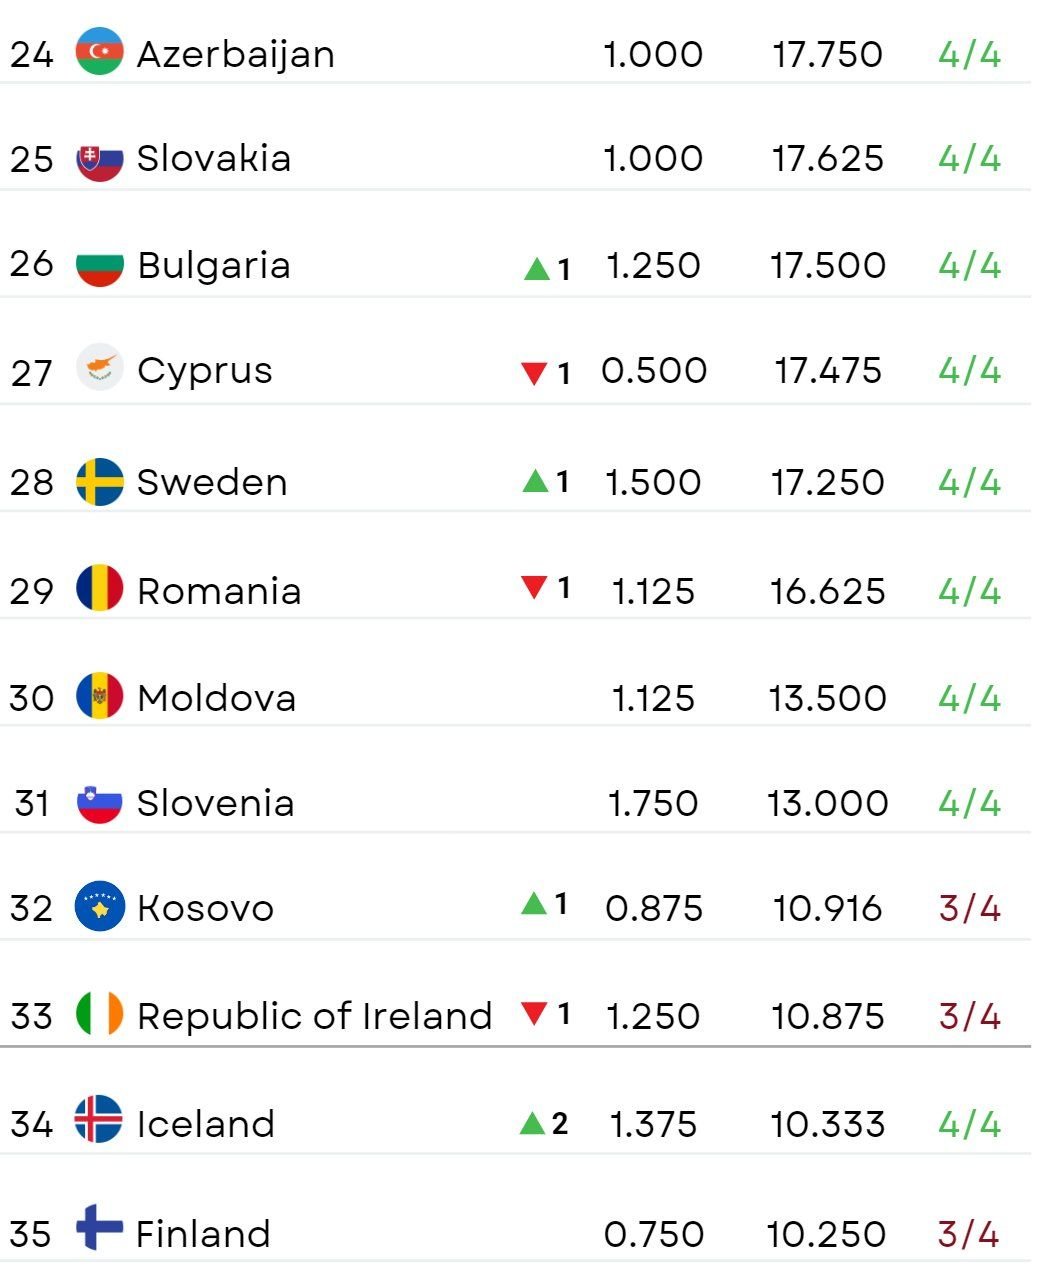Screen dimensions: 1049x1279
Task: Click Kosovo's 3/4 clubs indicator
Action: click(970, 908)
